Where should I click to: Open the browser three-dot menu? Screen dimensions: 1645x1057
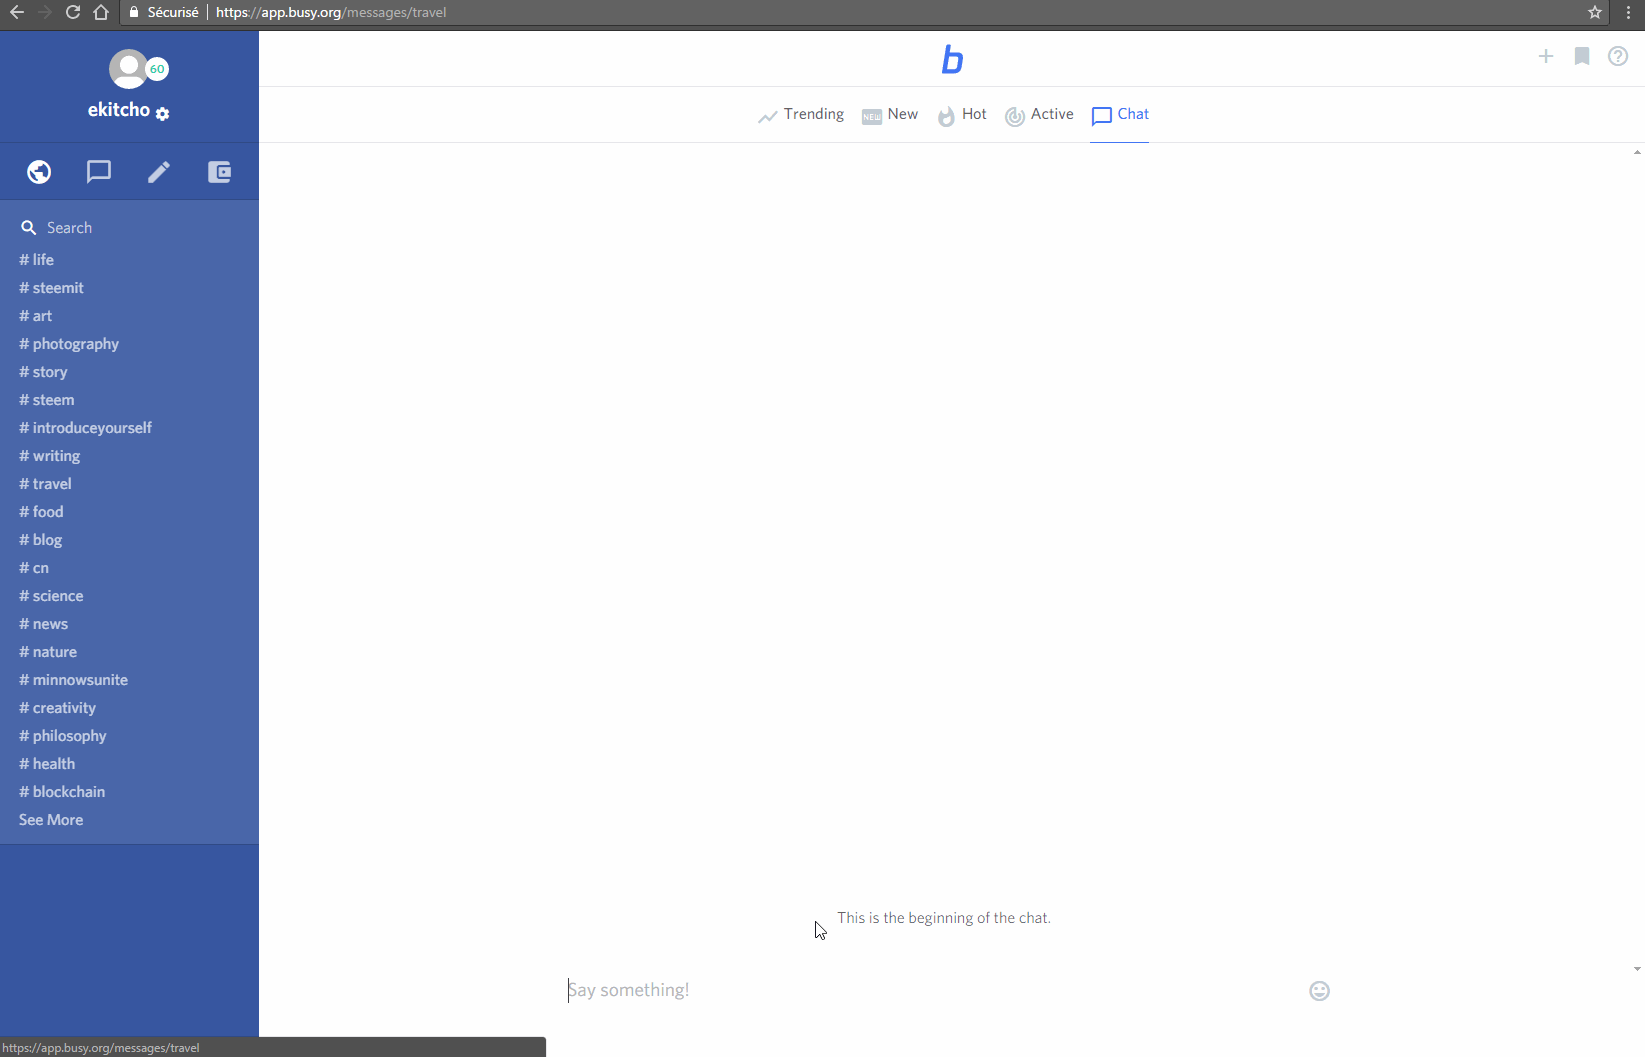[x=1629, y=12]
